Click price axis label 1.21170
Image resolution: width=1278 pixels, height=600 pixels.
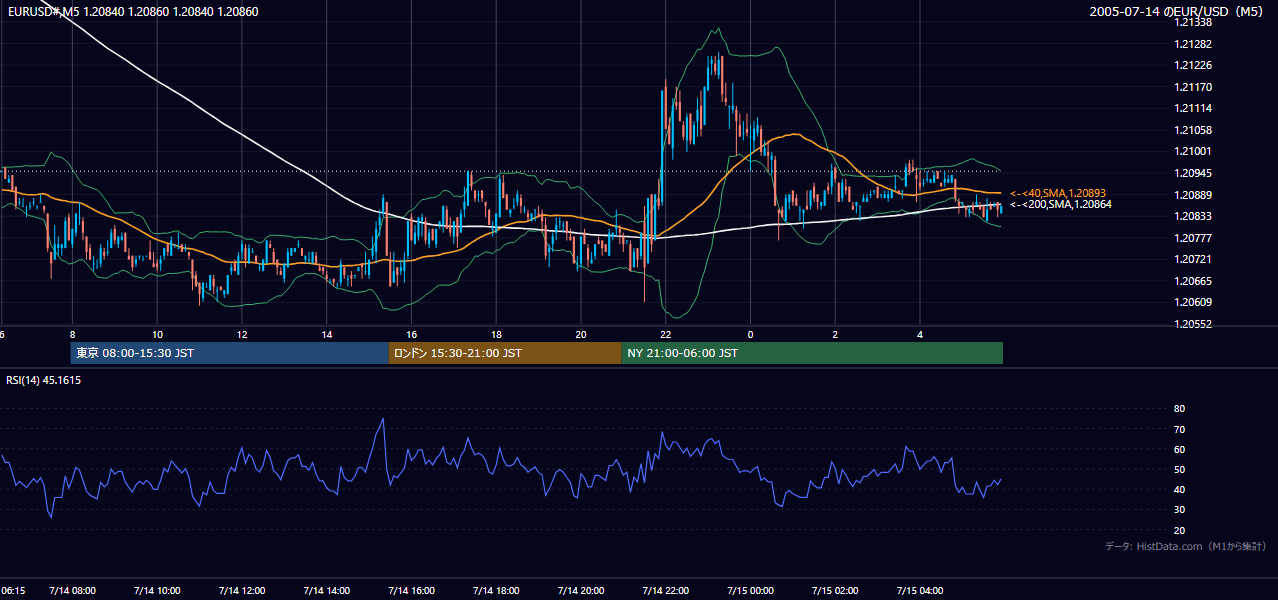click(1195, 87)
